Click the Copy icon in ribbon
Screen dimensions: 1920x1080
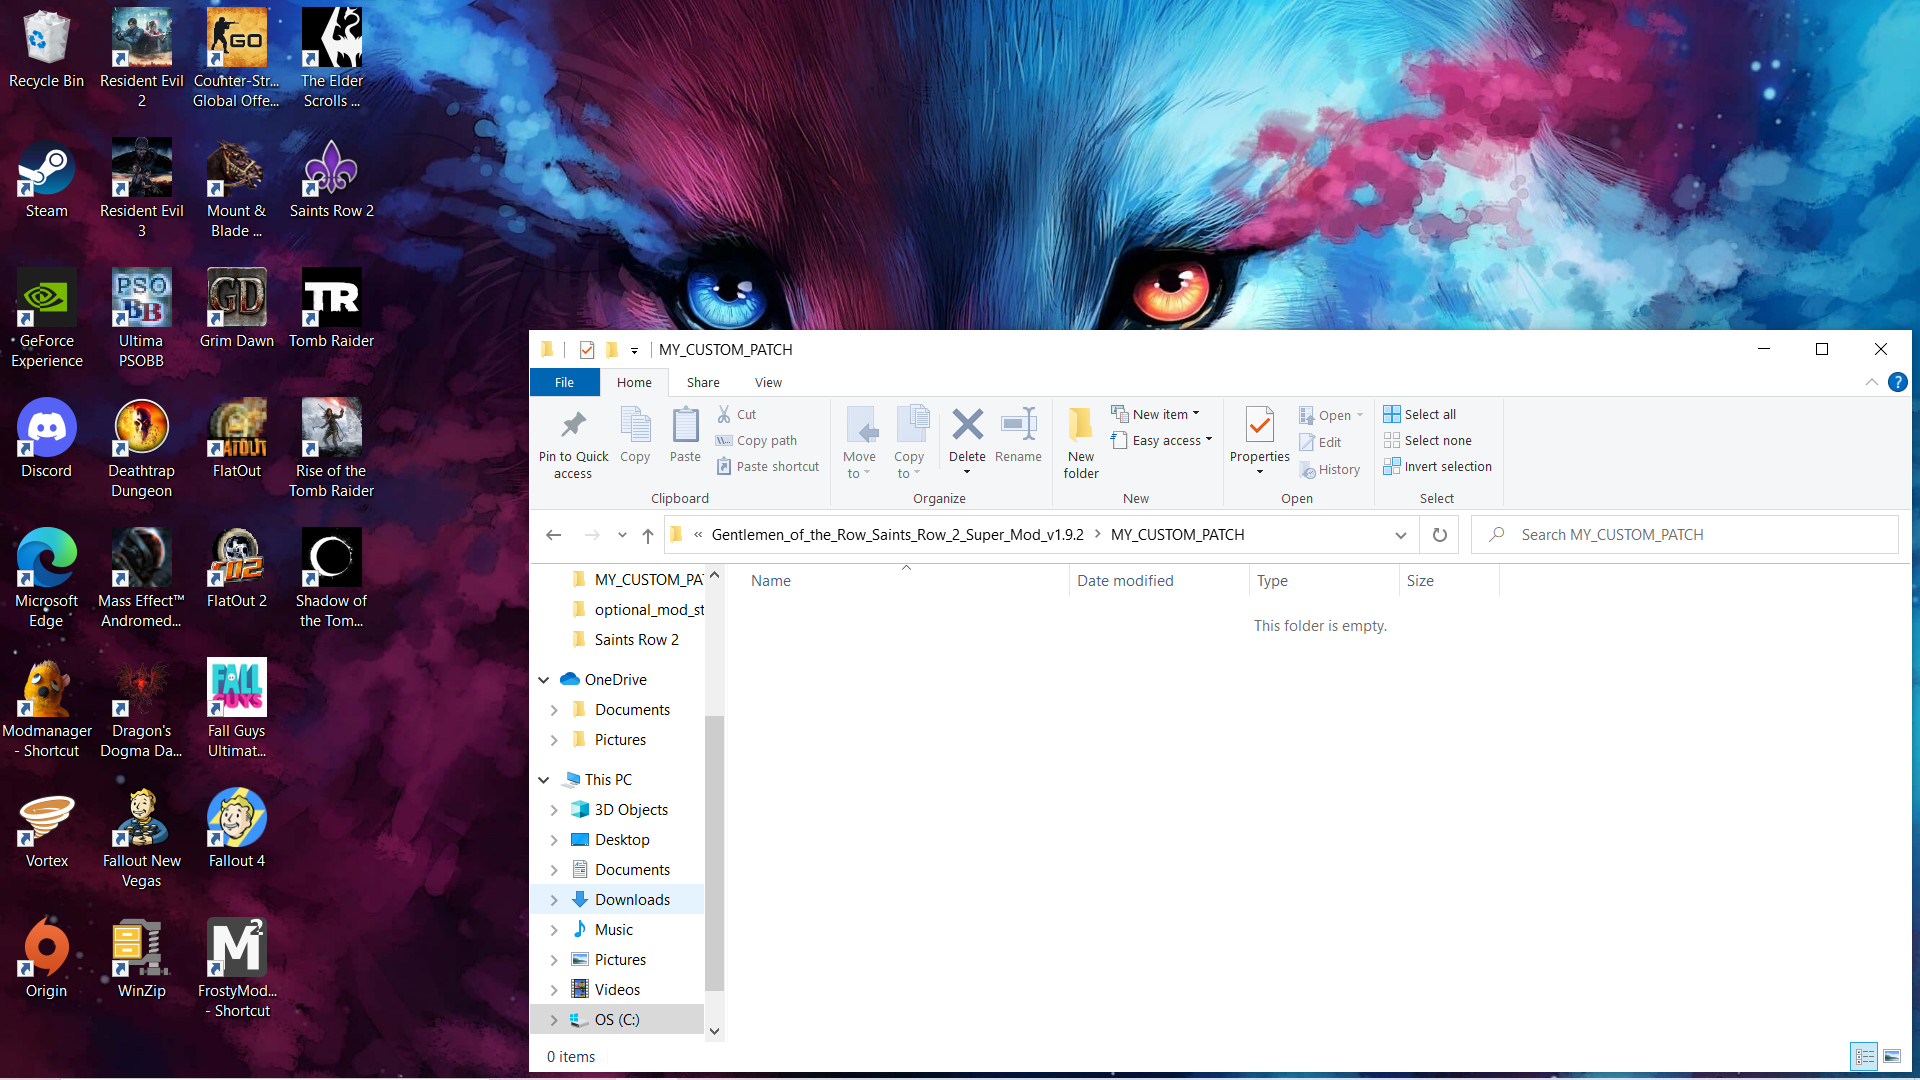[x=635, y=424]
